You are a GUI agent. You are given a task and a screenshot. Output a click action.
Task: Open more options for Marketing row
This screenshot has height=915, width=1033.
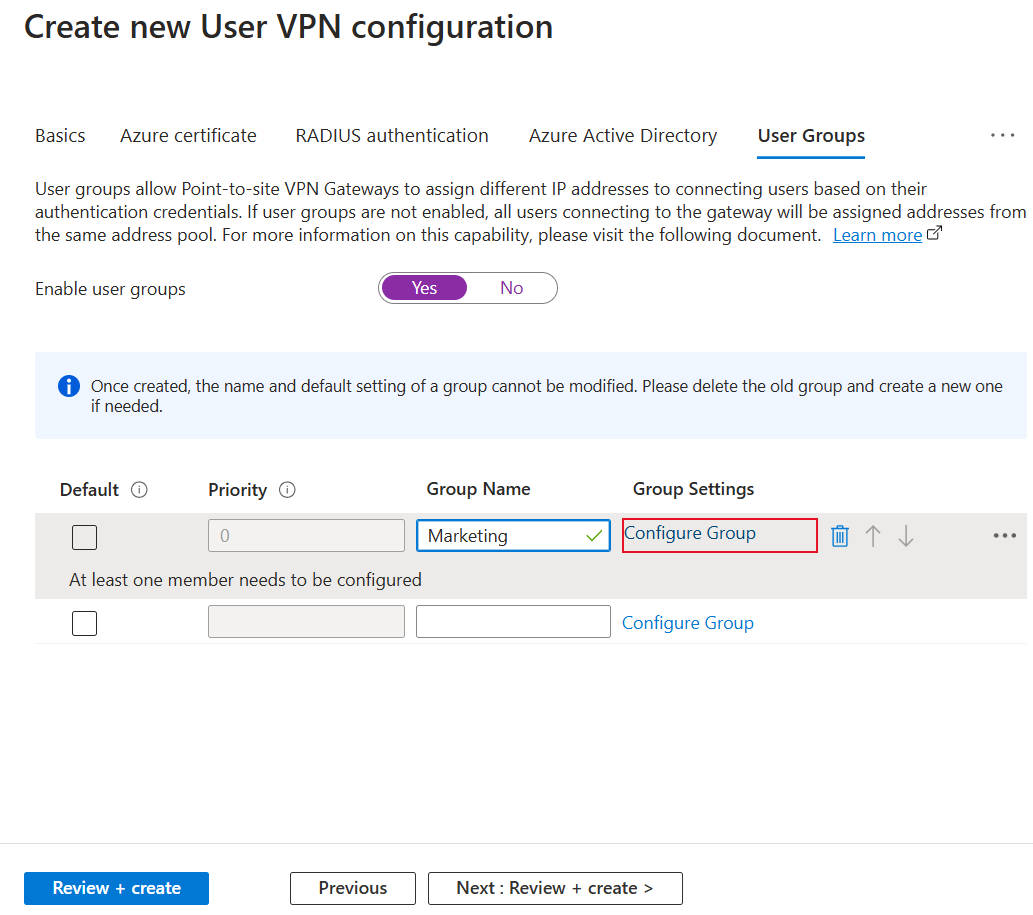[x=1004, y=536]
